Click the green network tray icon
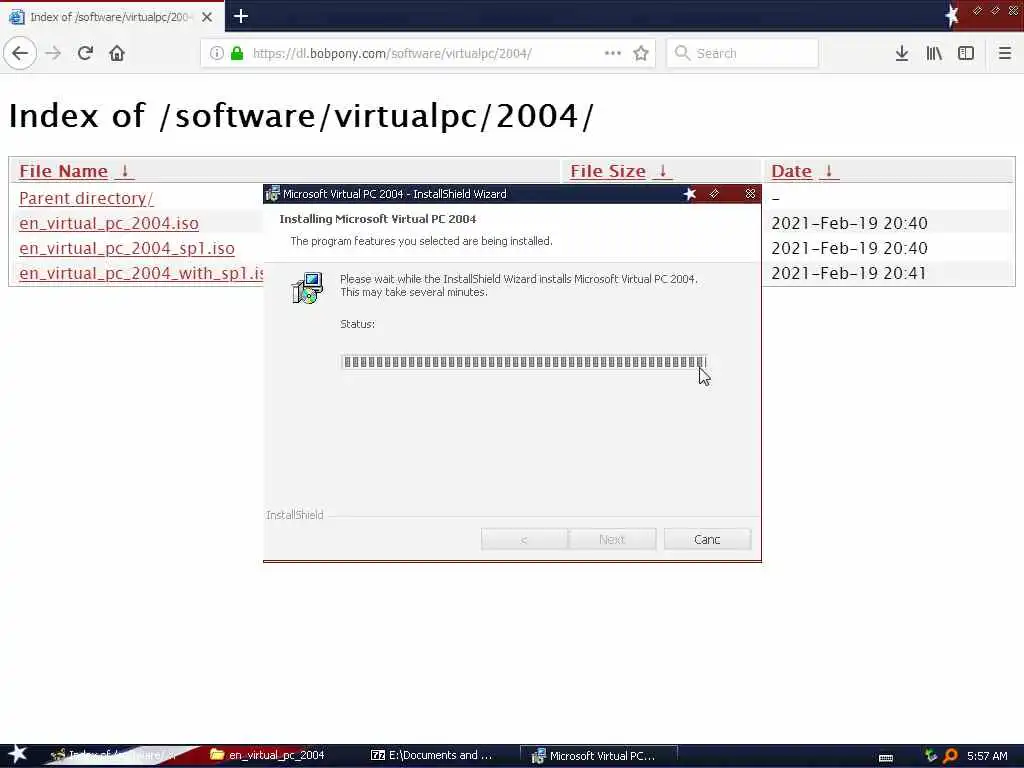 click(931, 756)
